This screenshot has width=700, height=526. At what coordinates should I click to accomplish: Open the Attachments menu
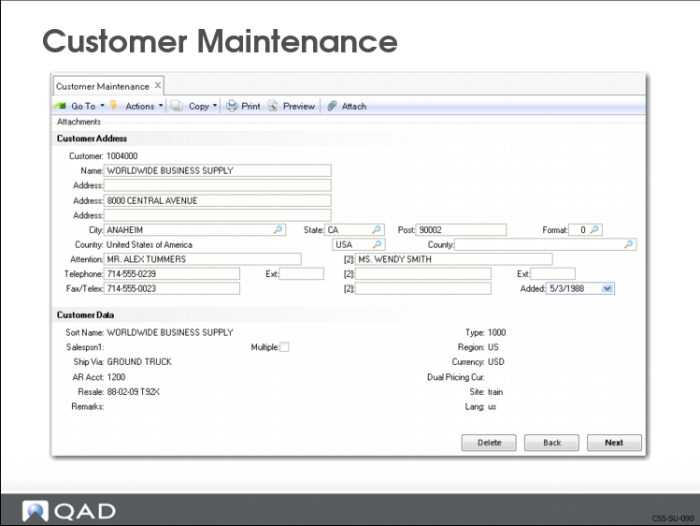[79, 121]
